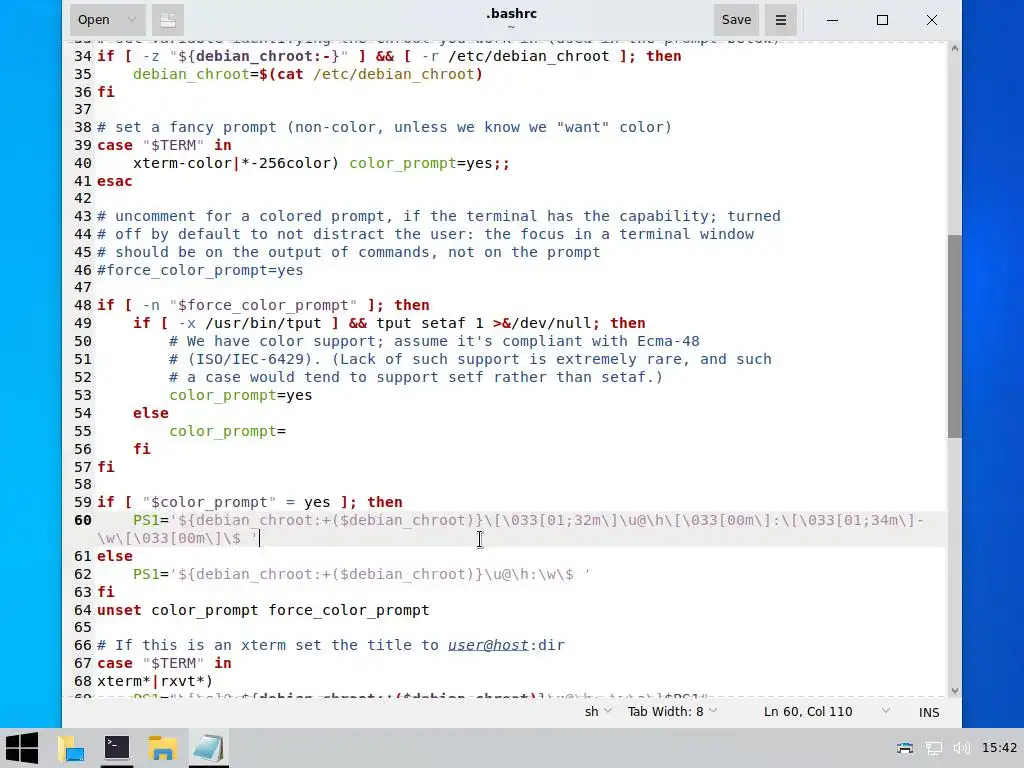This screenshot has height=768, width=1024.
Task: Minimize the .bashrc editor window
Action: (x=832, y=20)
